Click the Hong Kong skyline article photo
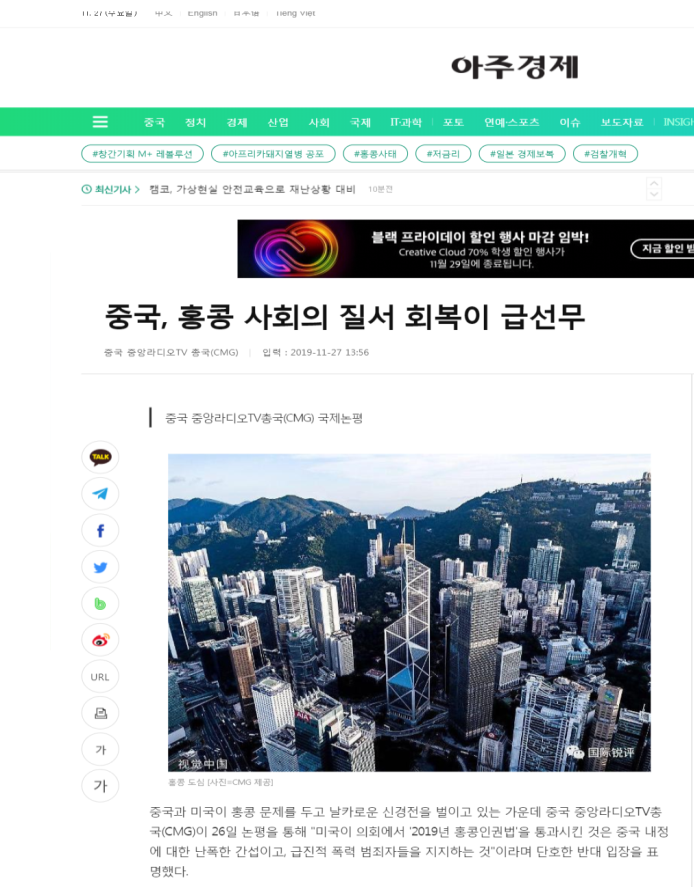 pyautogui.click(x=409, y=612)
